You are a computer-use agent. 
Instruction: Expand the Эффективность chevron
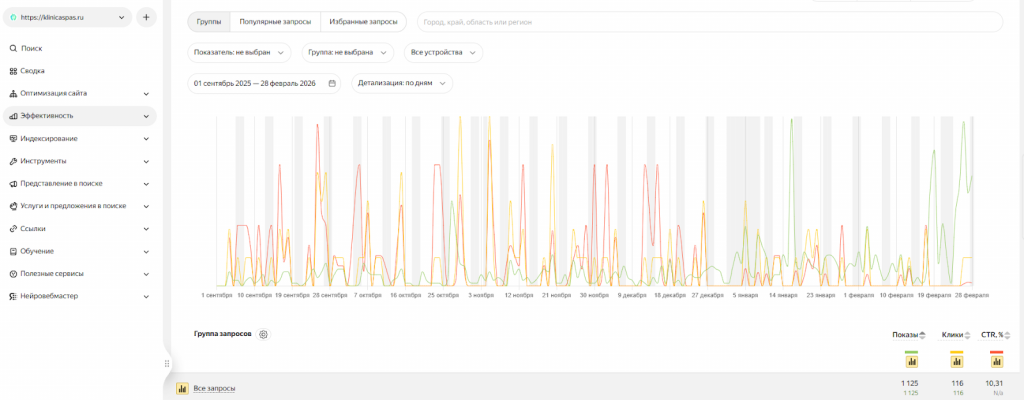pos(146,116)
